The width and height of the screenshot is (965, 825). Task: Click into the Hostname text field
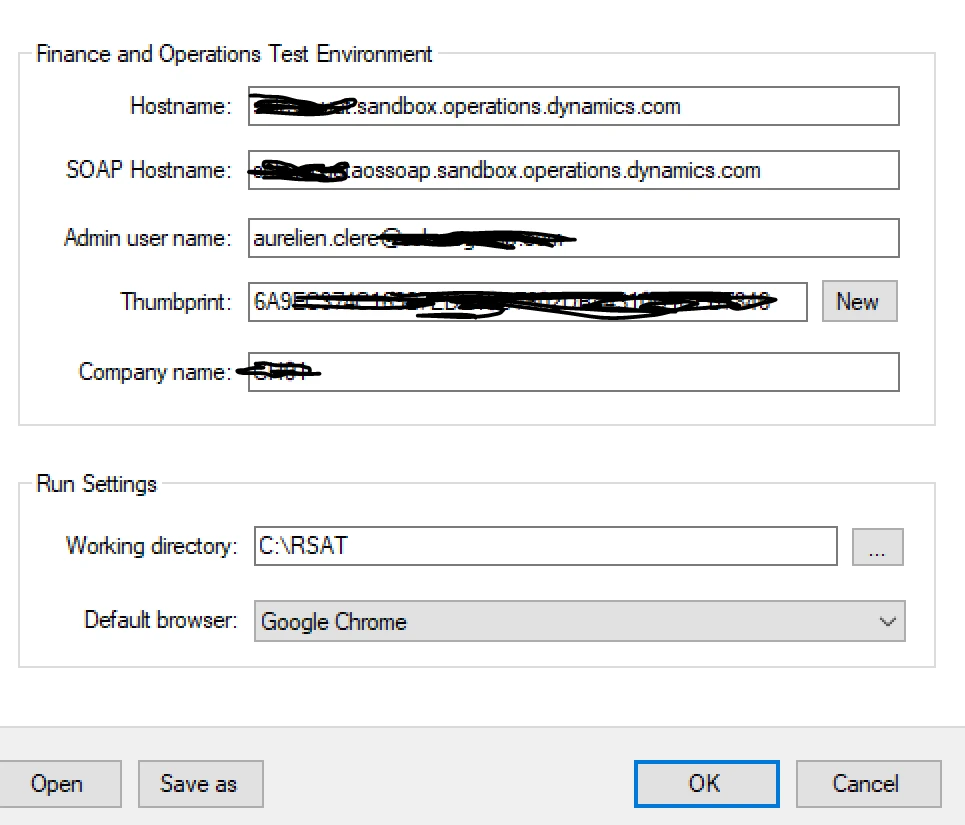[x=573, y=106]
